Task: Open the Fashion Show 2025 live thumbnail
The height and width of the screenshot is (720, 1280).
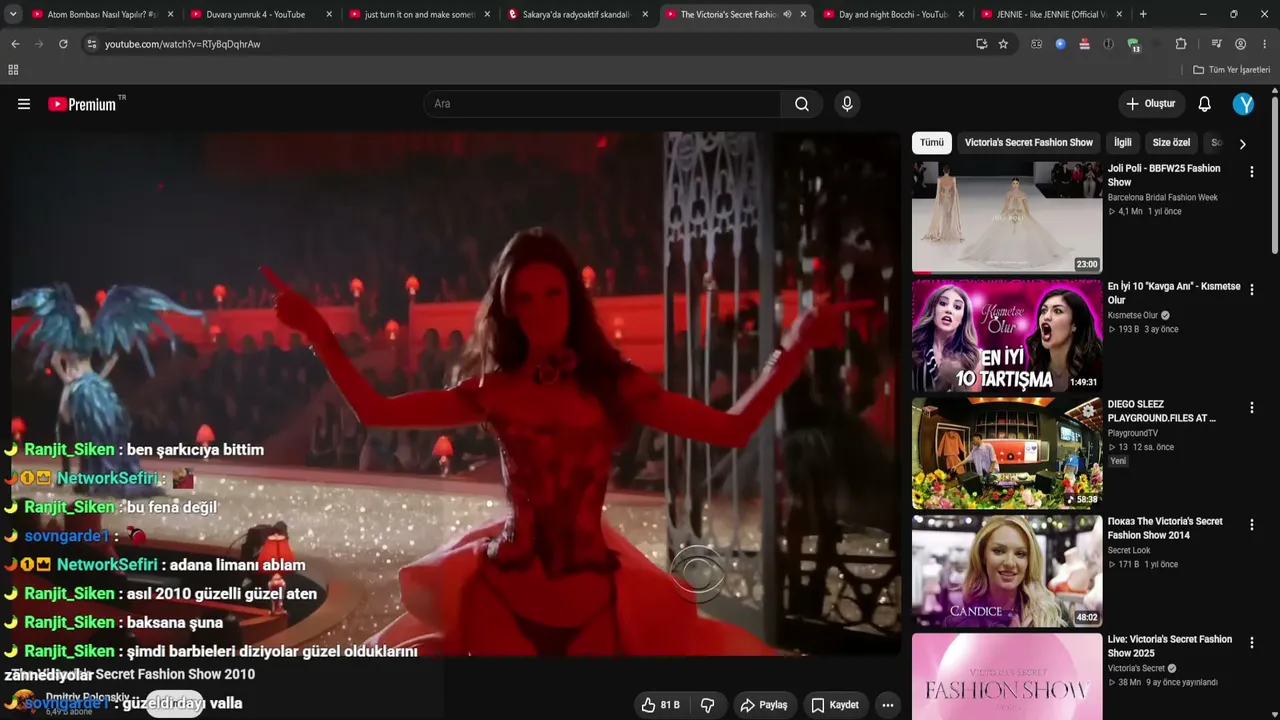Action: (1007, 677)
